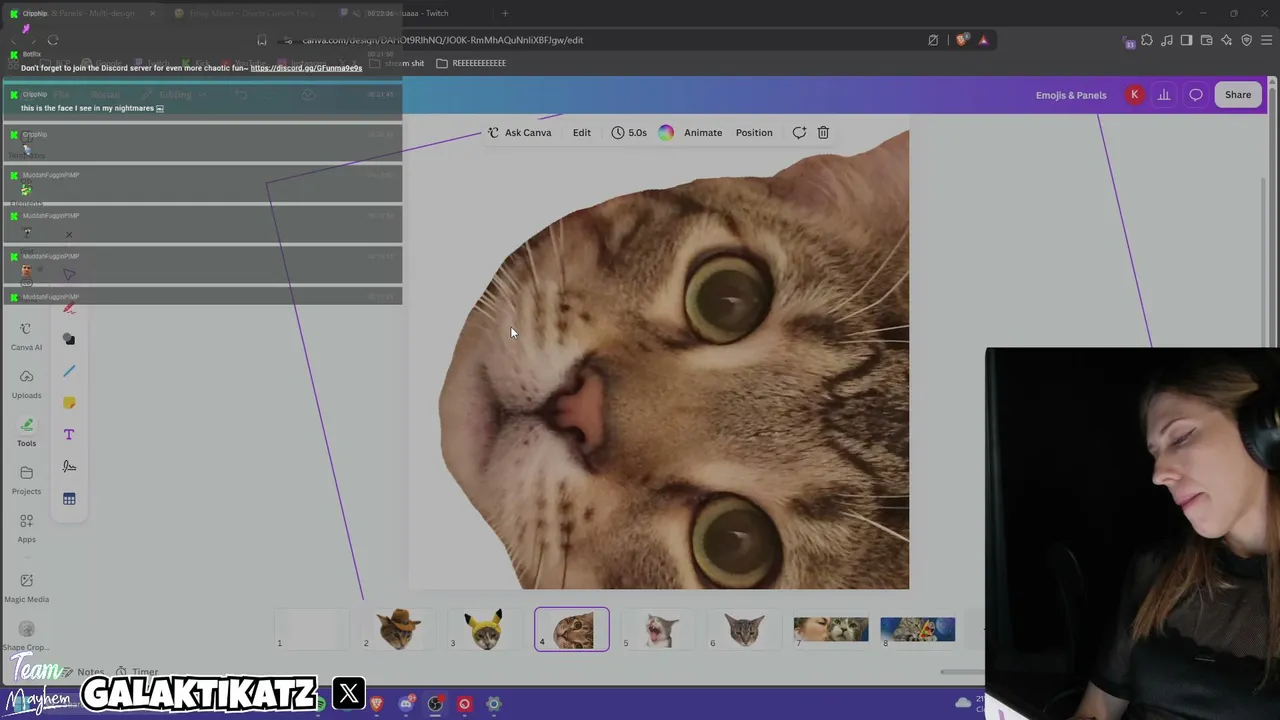This screenshot has width=1280, height=720.
Task: Delete element with the trash icon
Action: point(823,132)
